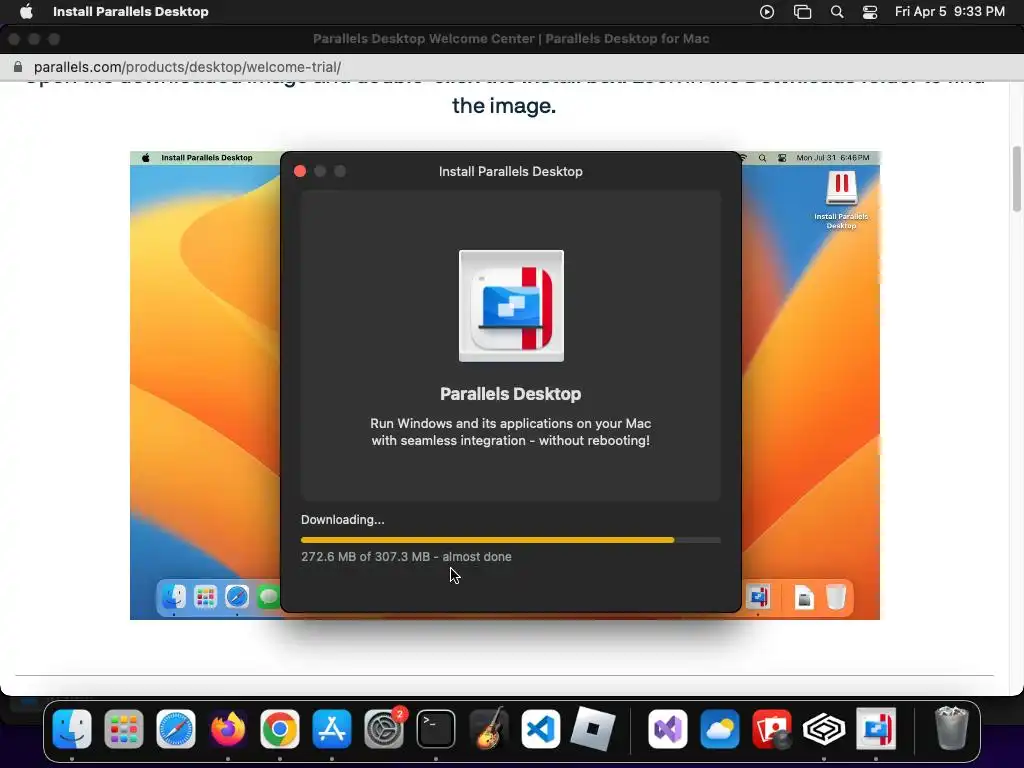This screenshot has height=768, width=1024.
Task: Open the purple Visual Studio Dock icon
Action: 667,728
